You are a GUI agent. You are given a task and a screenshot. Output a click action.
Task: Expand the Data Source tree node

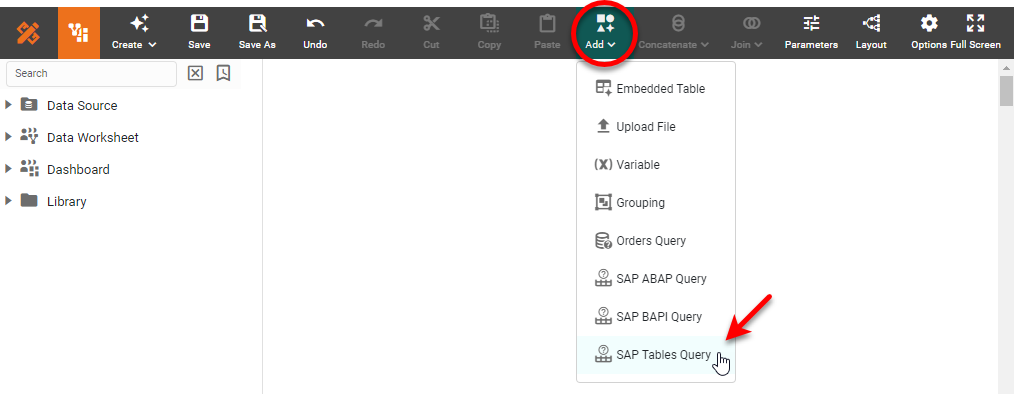[x=8, y=105]
